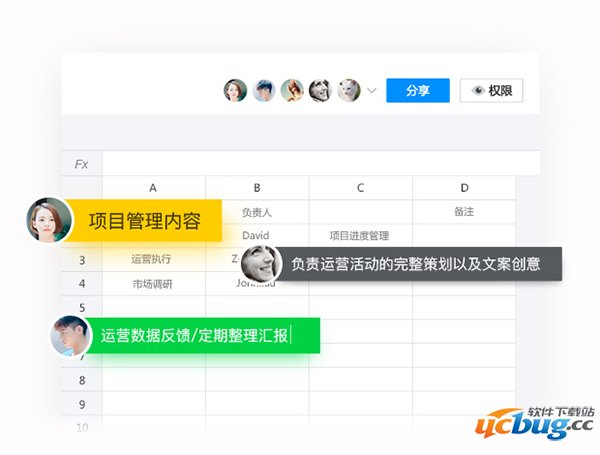Click the 市场调研 cell
Screen dimensions: 600x455
coord(153,284)
